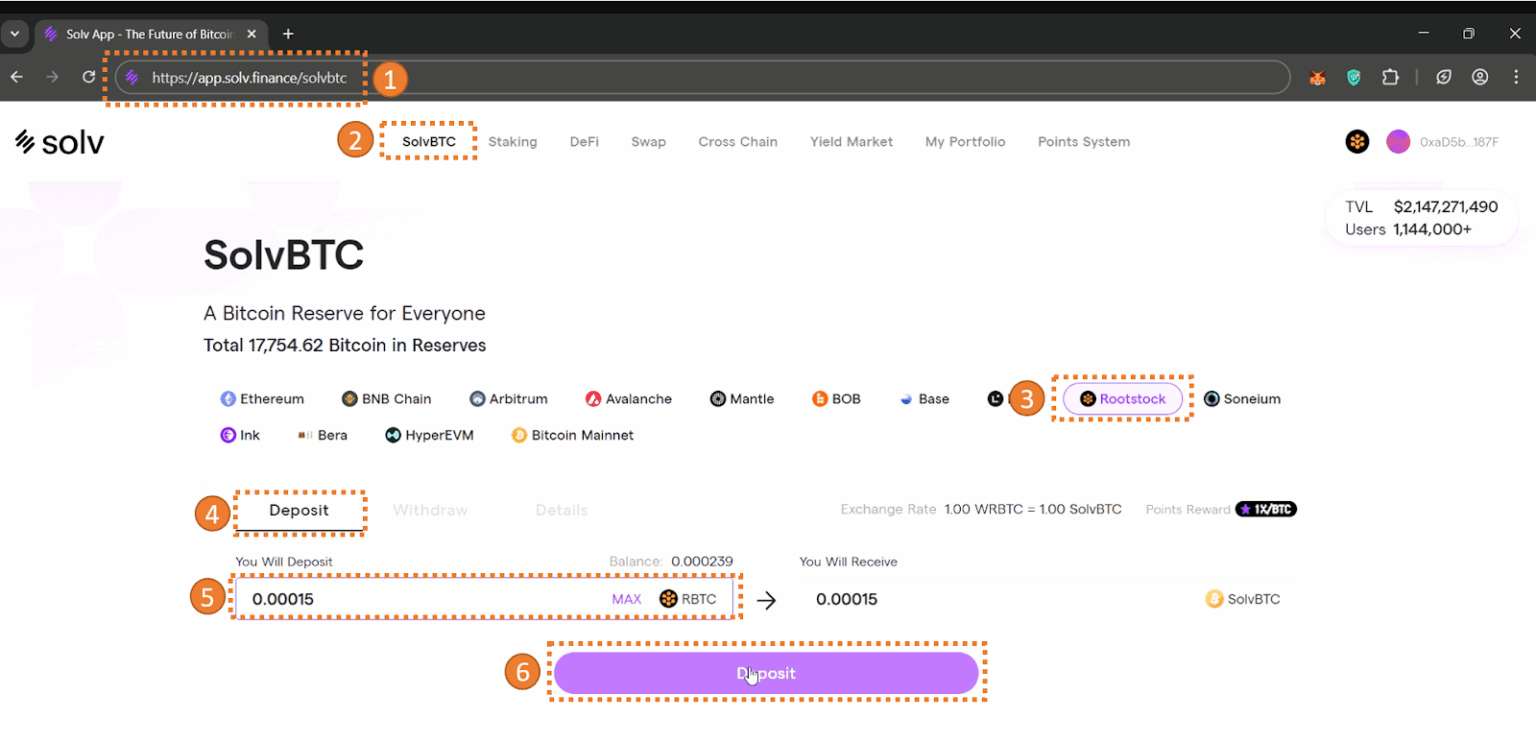This screenshot has width=1536, height=742.
Task: Switch to the Soneium chain
Action: (x=1242, y=399)
